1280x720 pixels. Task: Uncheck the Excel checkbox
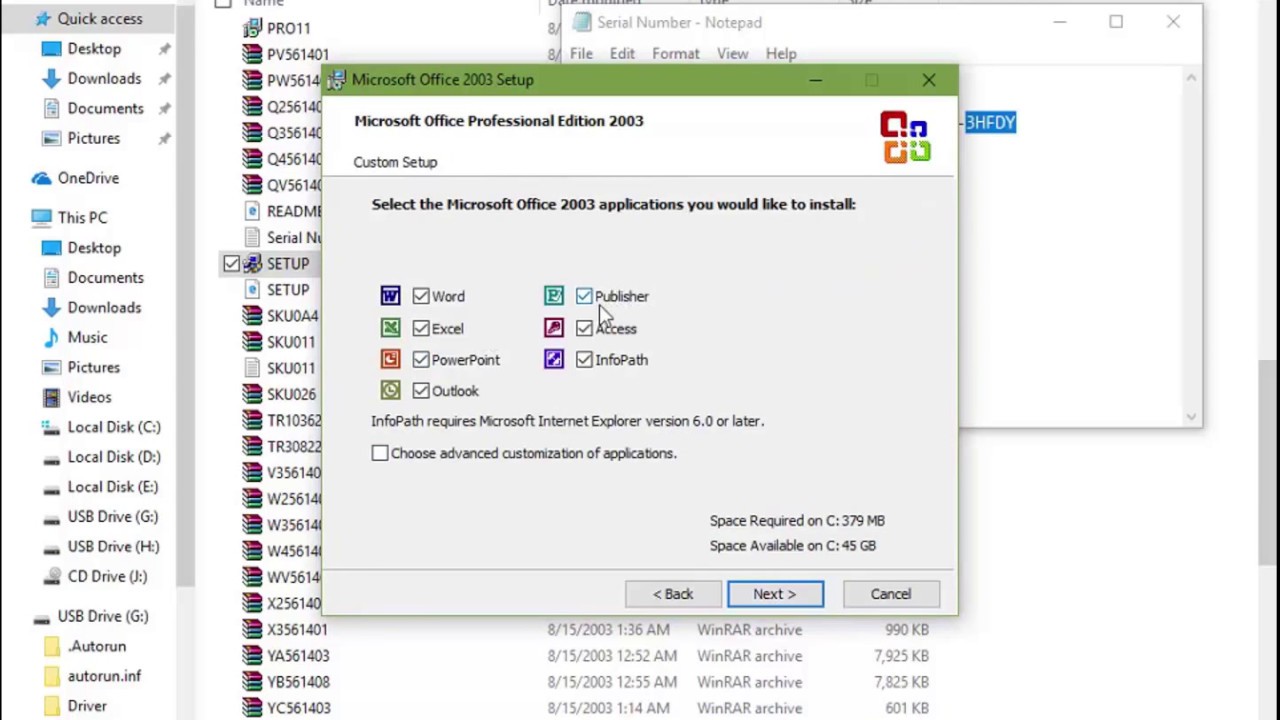[421, 328]
